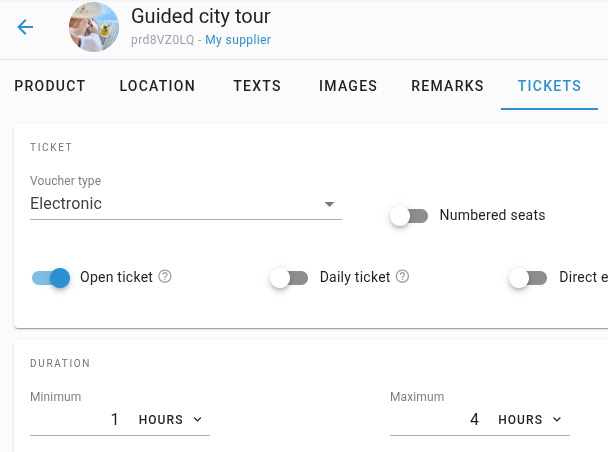Click the Maximum duration value field
This screenshot has width=608, height=452.
(x=435, y=419)
